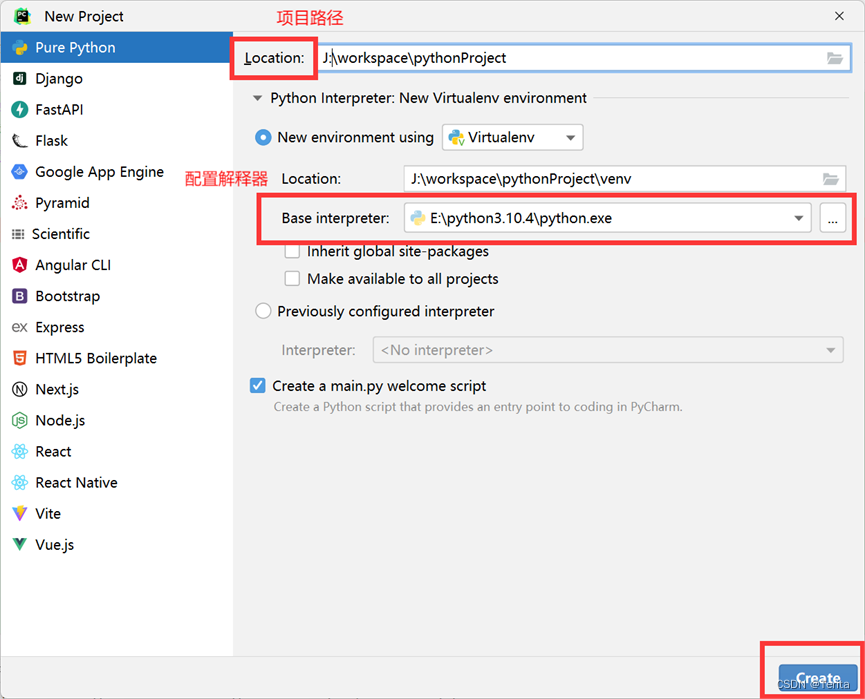Enable Make available to all projects
Screen dimensions: 865x699
pos(292,279)
